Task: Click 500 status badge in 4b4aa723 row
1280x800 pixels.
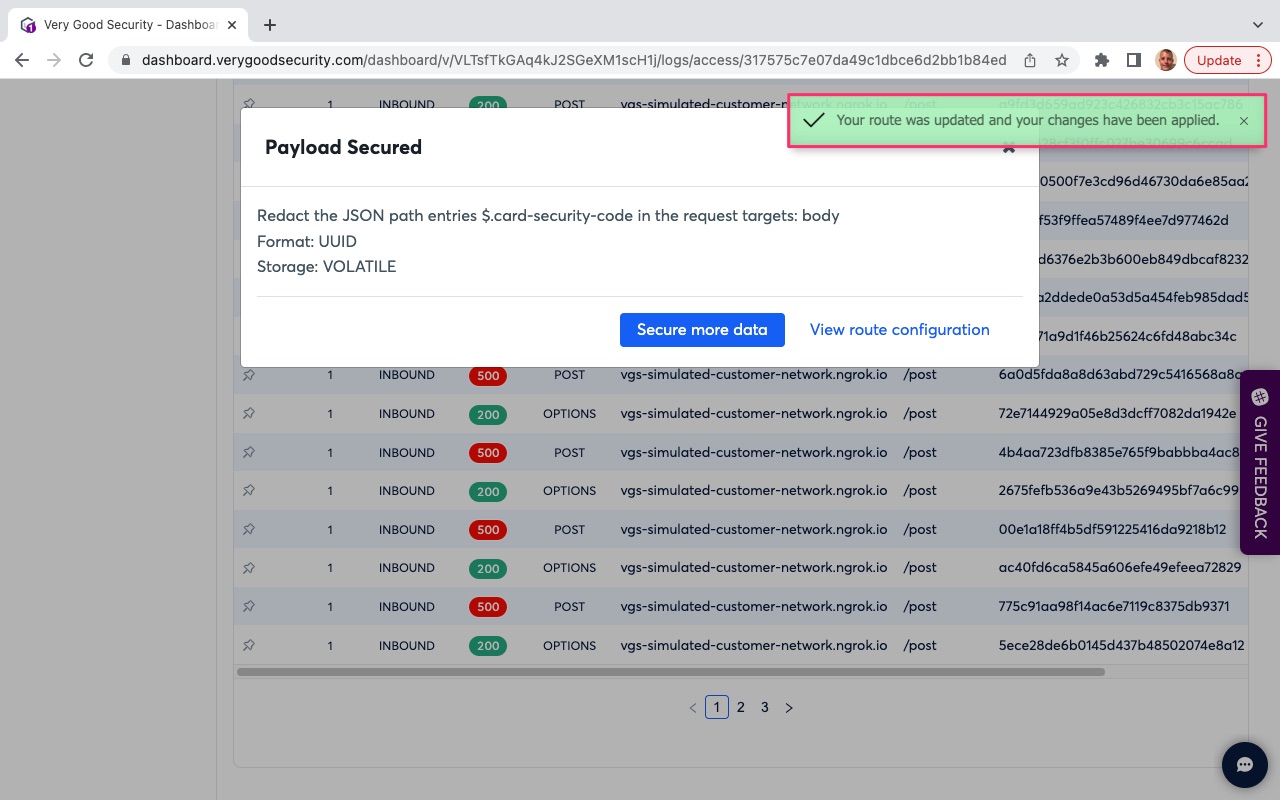Action: (488, 453)
